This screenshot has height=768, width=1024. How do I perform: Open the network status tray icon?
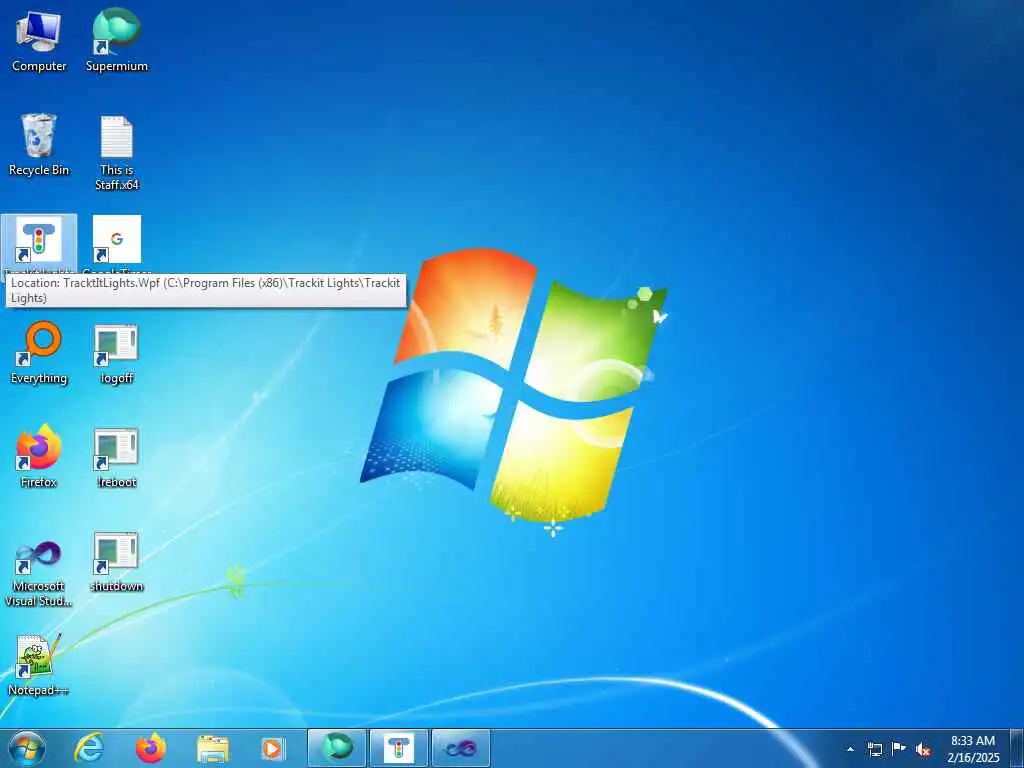point(874,749)
